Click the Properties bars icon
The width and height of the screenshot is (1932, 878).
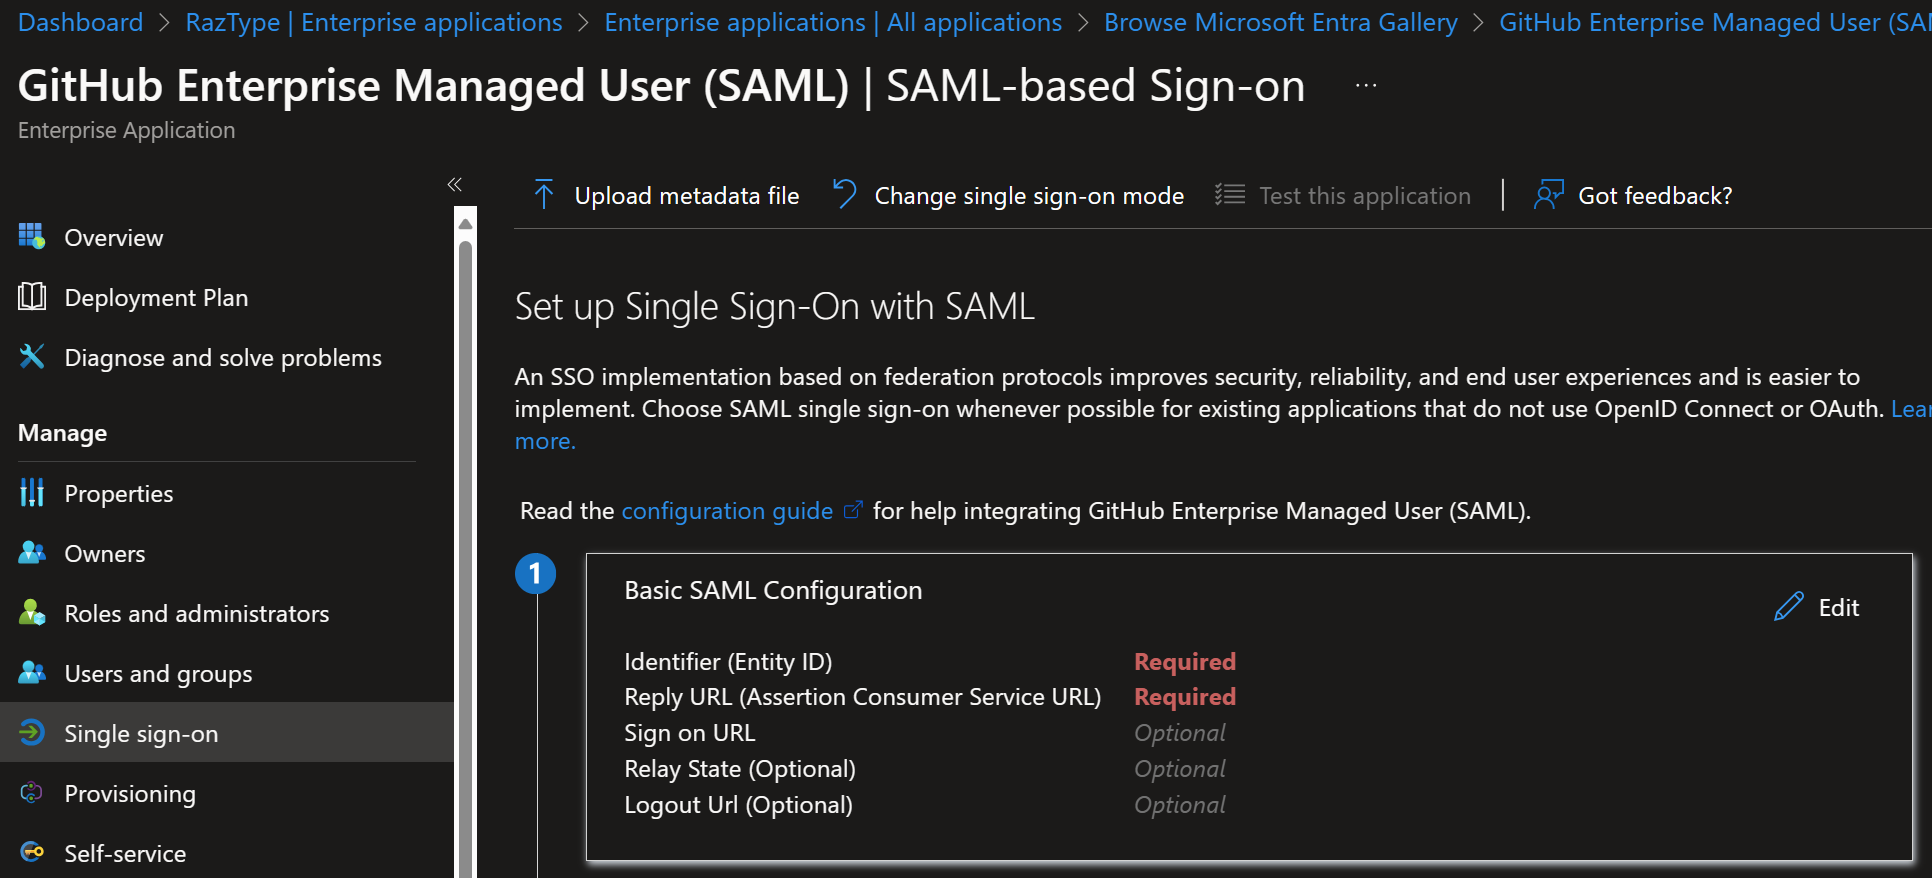[32, 493]
